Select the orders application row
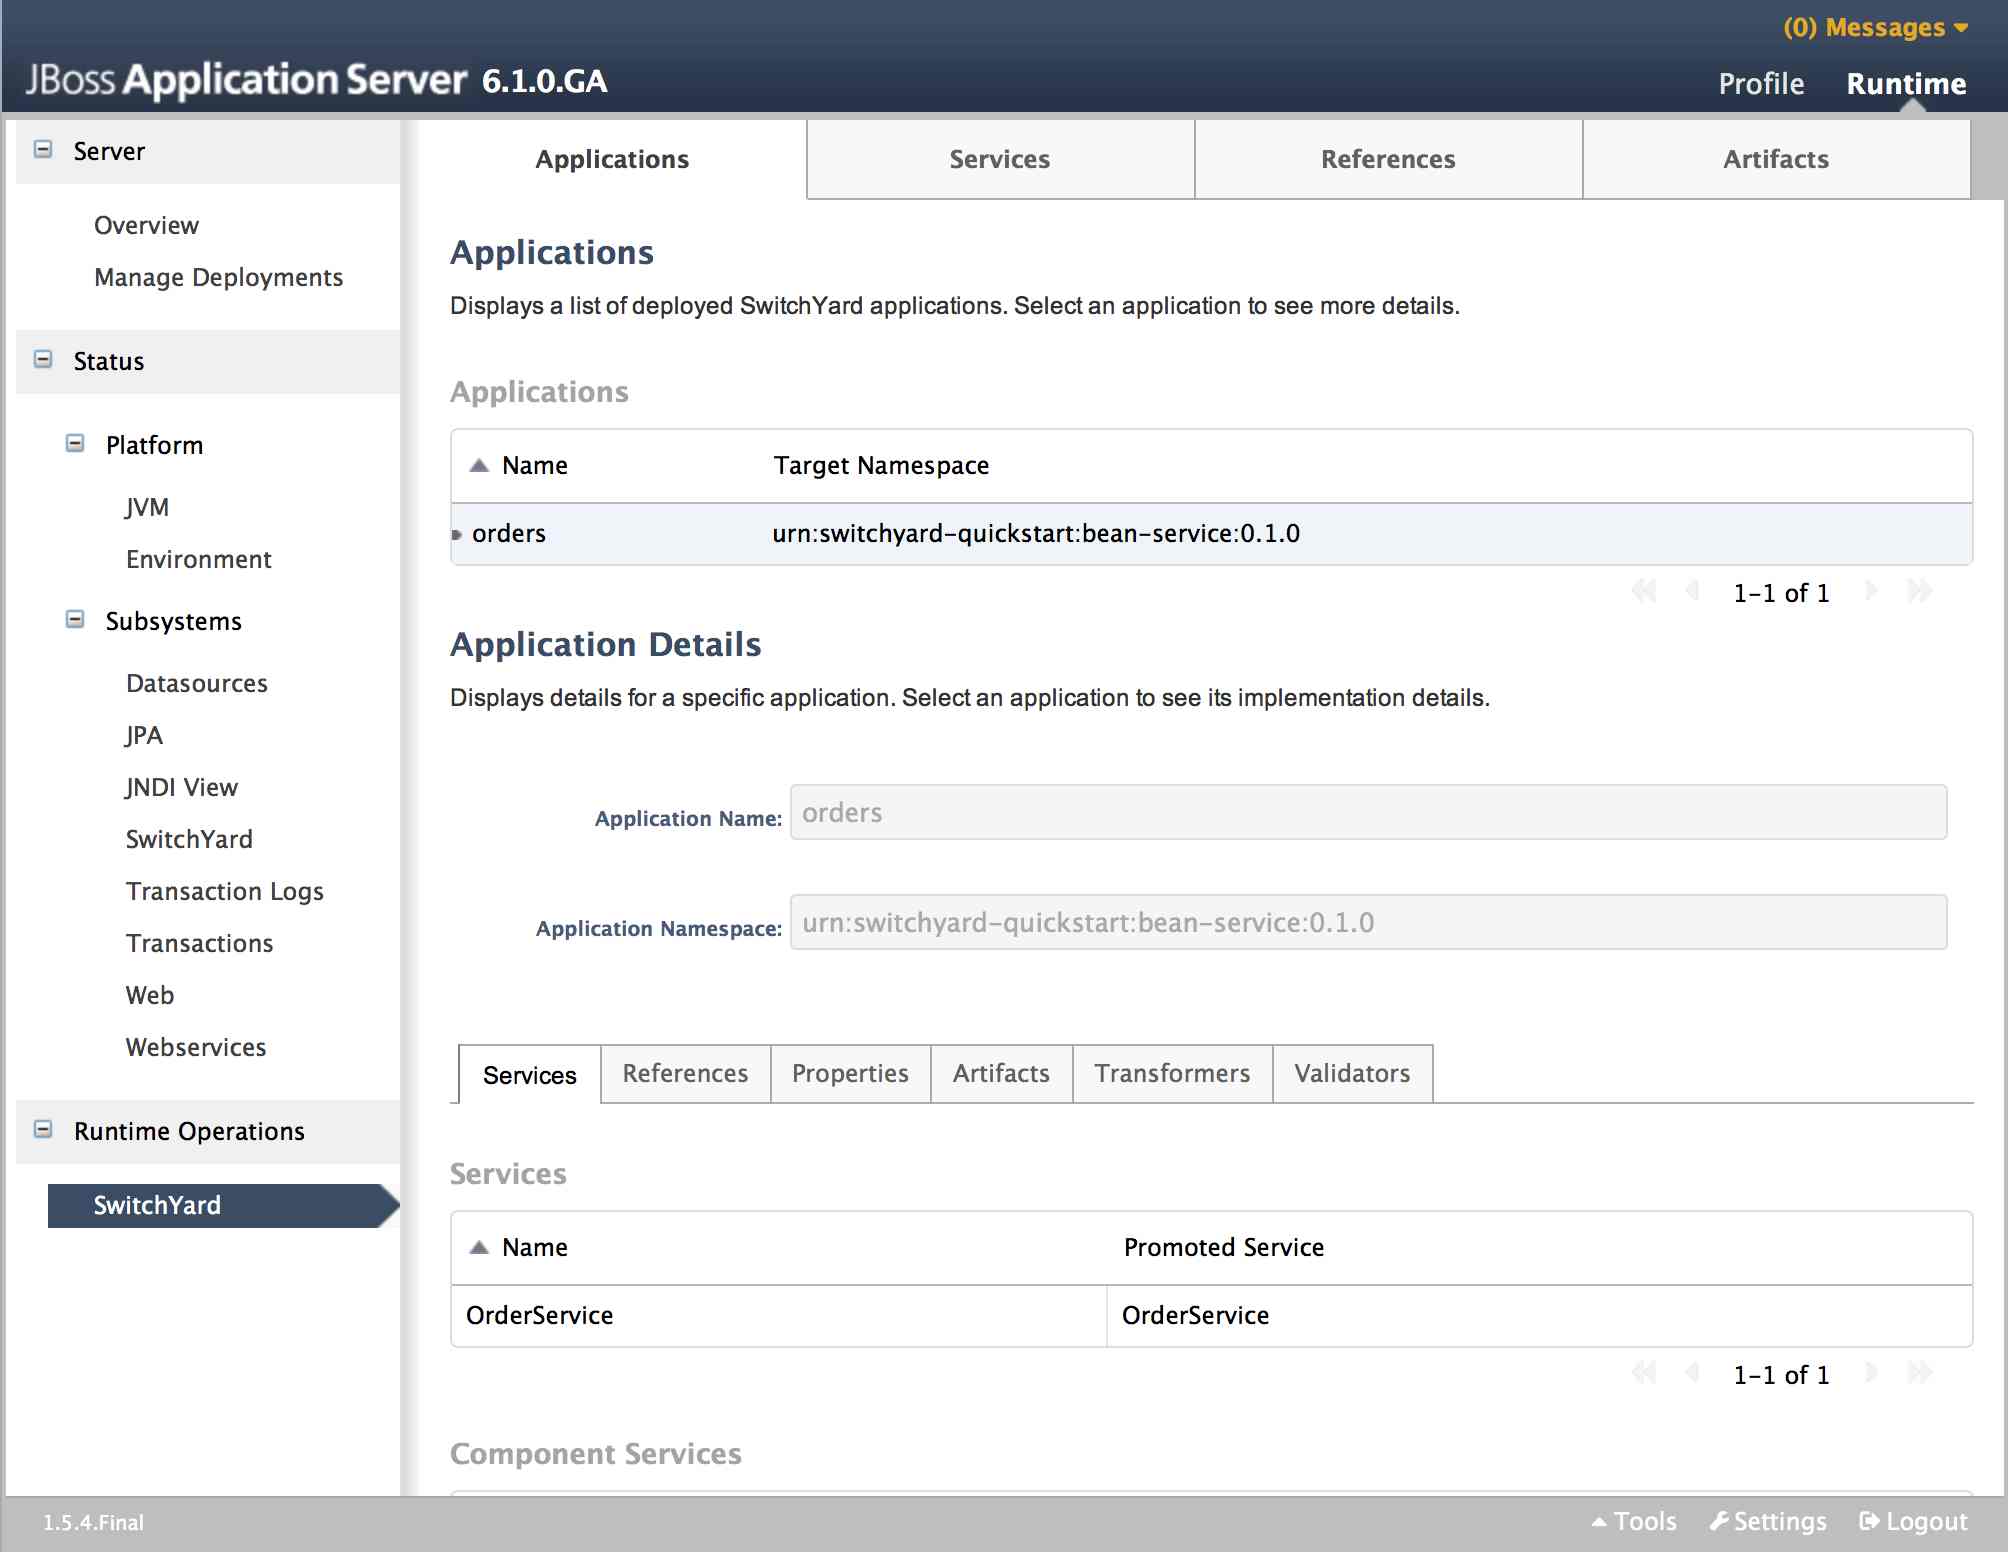 [1211, 534]
